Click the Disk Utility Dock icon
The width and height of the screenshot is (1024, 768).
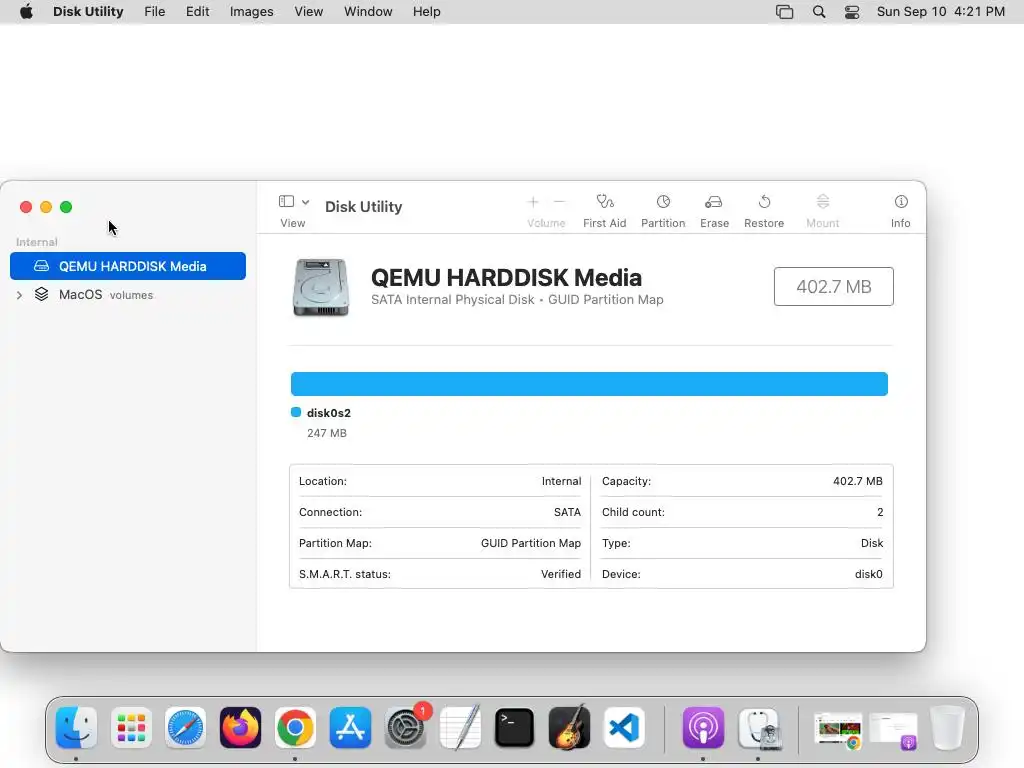click(x=759, y=728)
